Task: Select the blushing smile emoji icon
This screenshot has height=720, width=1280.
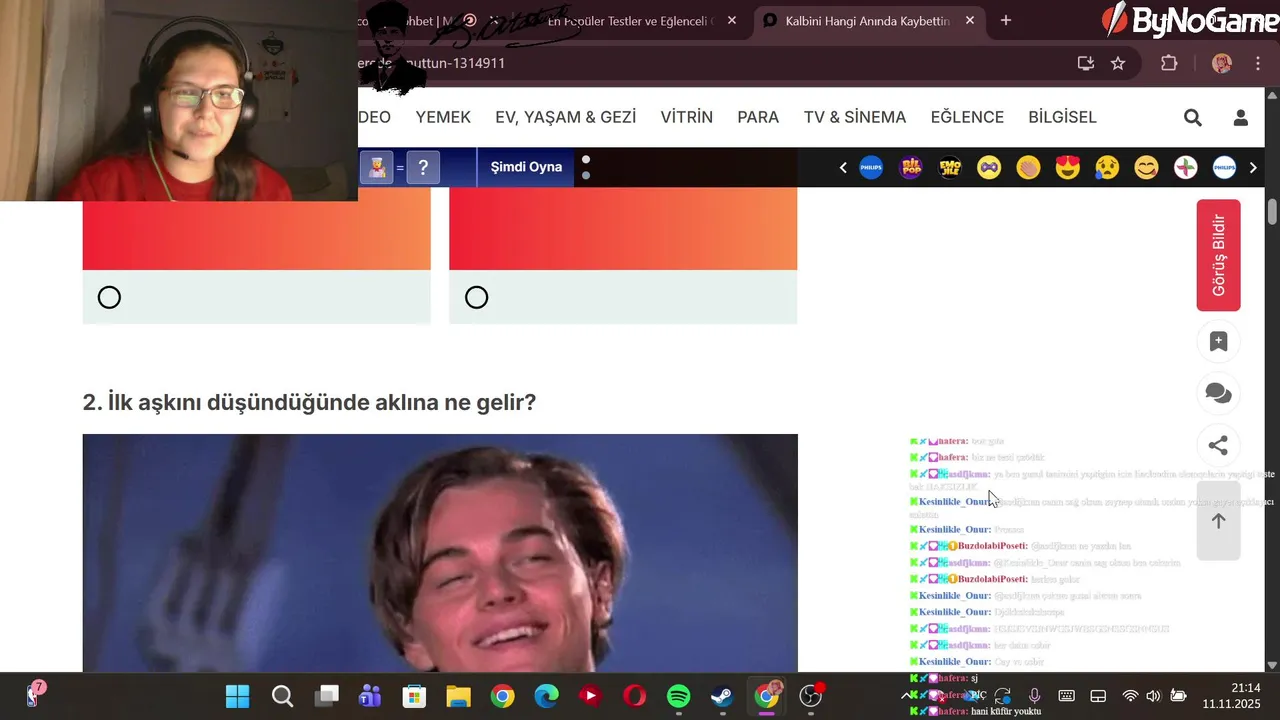Action: click(1146, 167)
